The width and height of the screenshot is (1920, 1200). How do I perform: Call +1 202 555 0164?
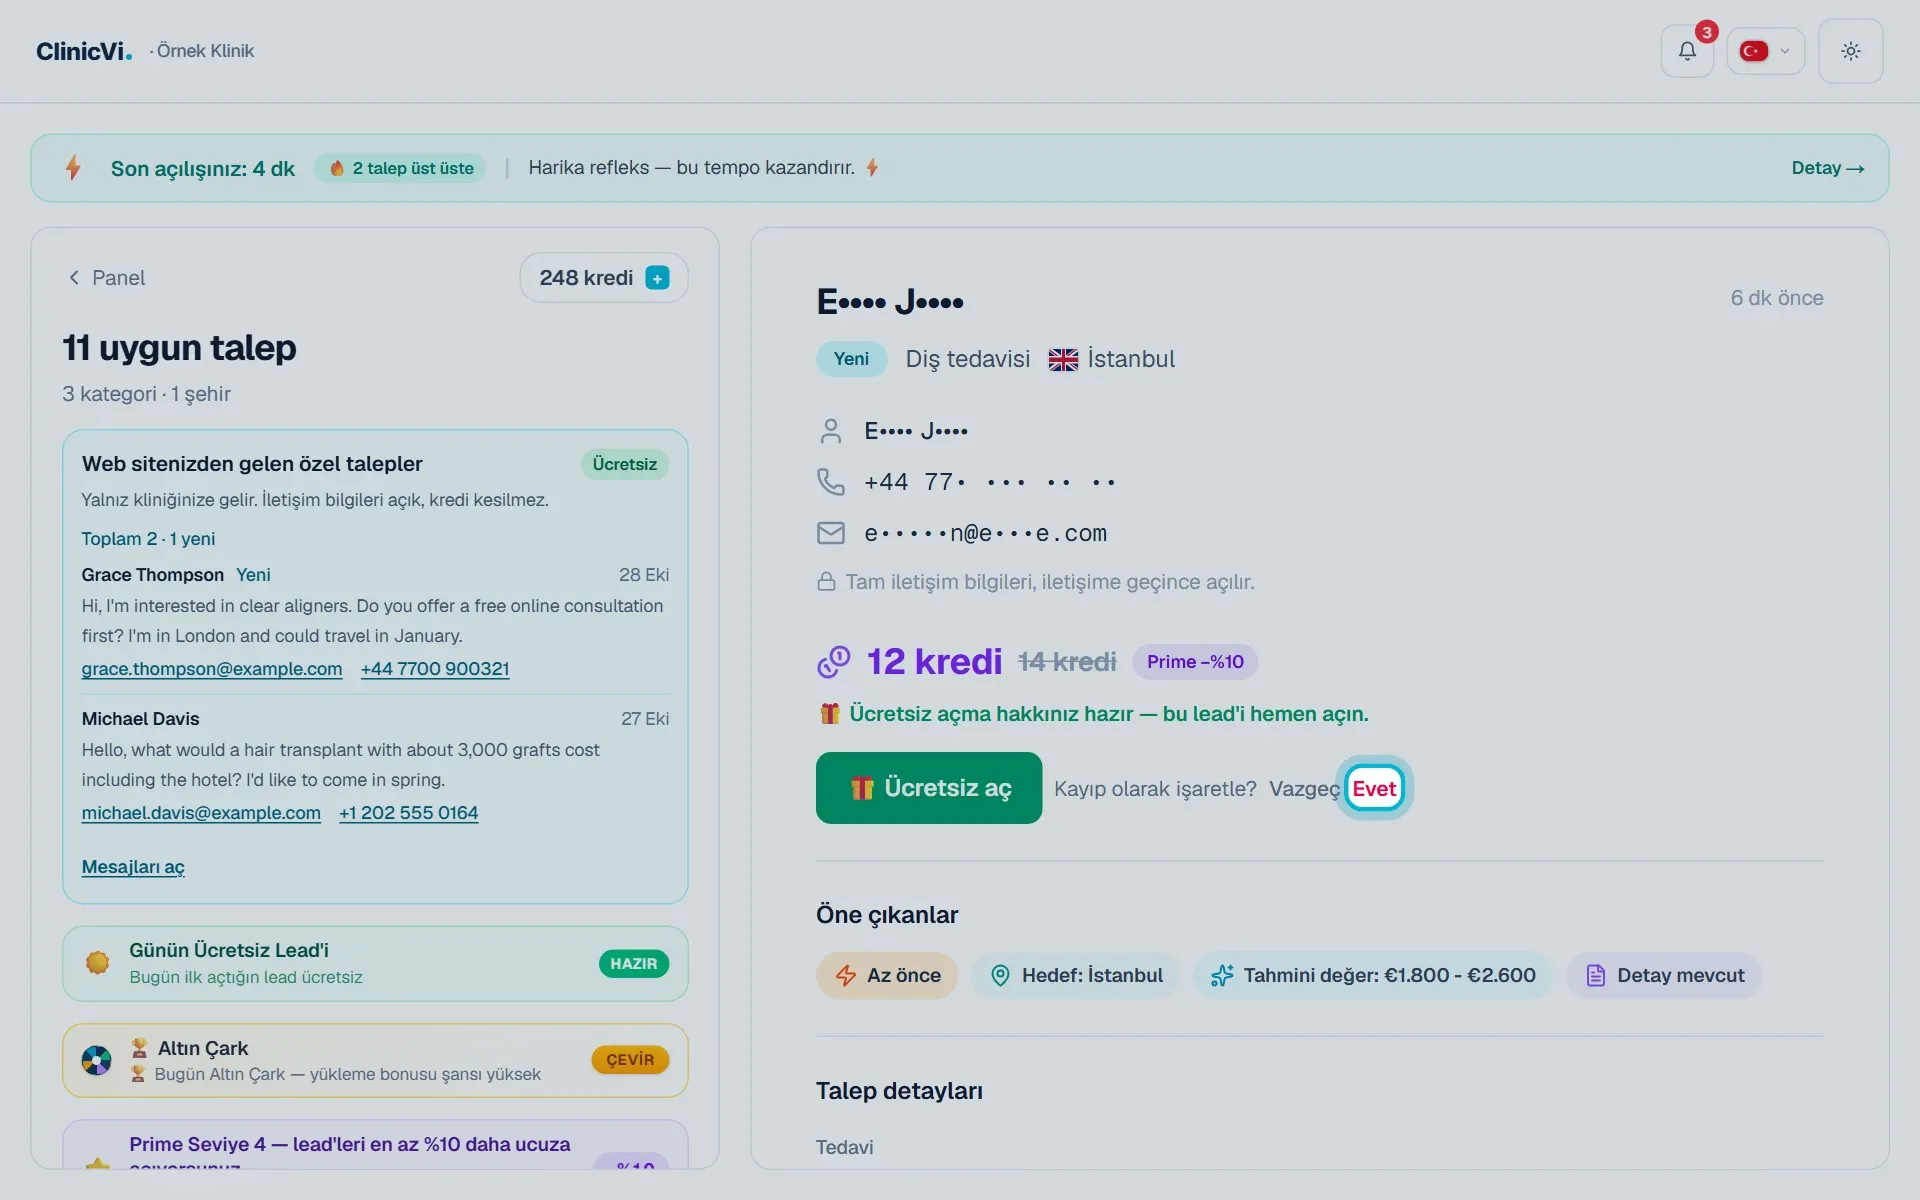coord(408,813)
